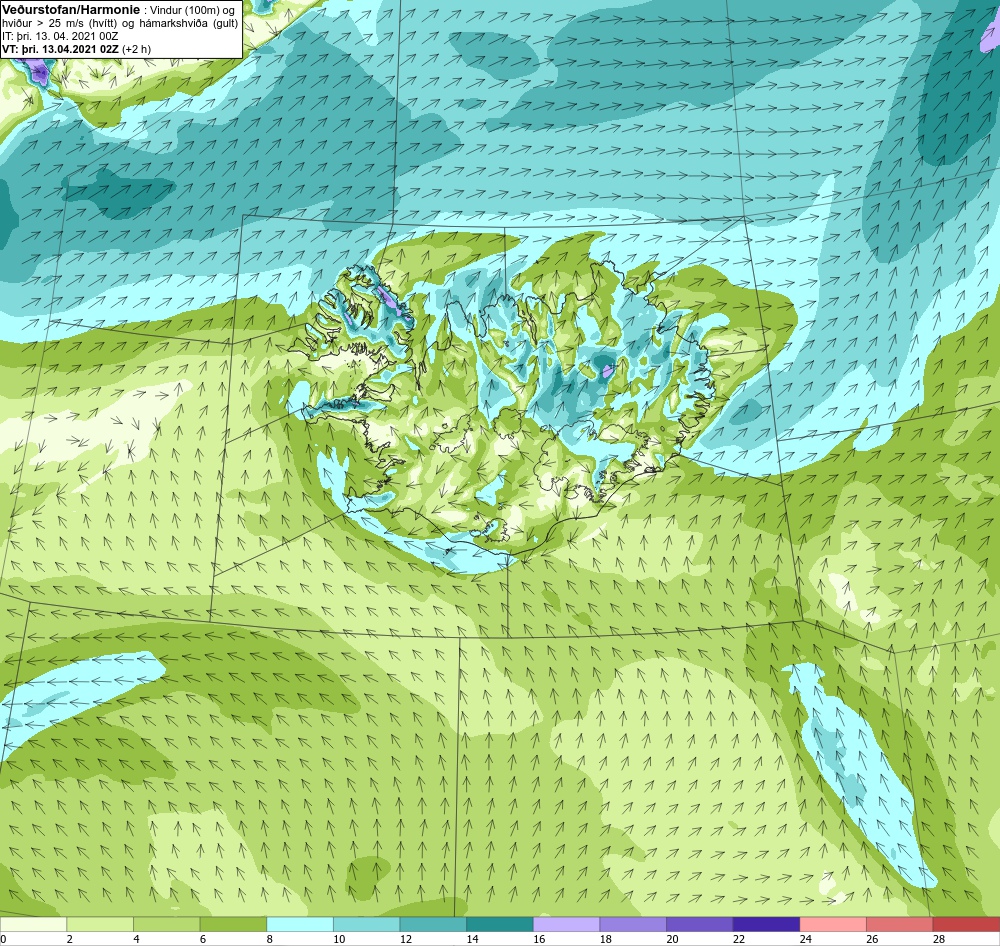
Task: Click the darker green 6–8 m/s legend swatch
Action: (x=233, y=924)
